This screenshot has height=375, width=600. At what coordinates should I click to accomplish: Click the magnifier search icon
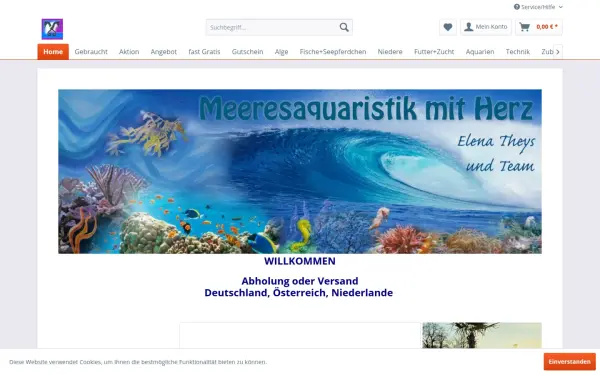tap(344, 27)
